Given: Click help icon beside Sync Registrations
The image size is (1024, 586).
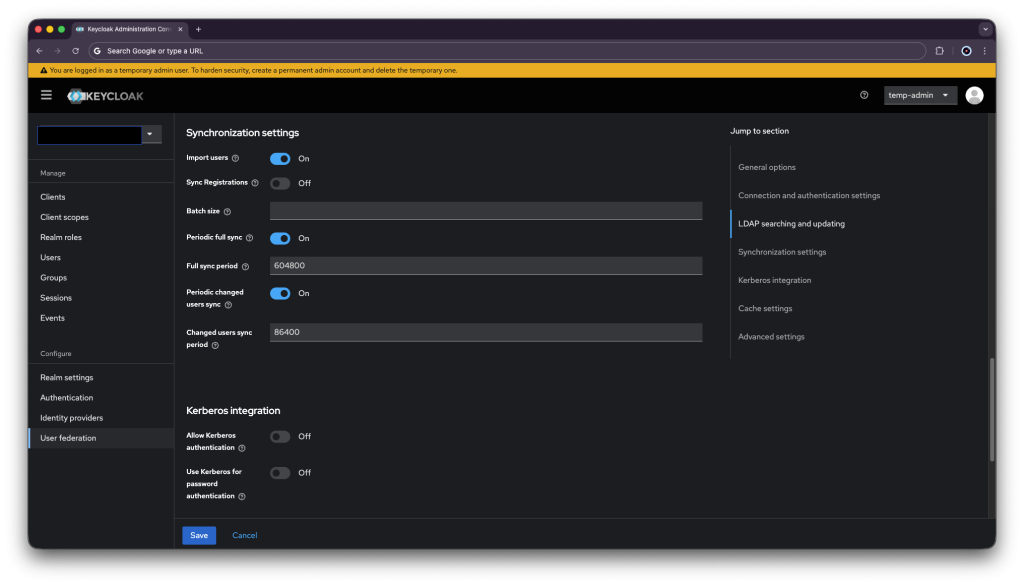Looking at the screenshot, I should click(x=255, y=183).
